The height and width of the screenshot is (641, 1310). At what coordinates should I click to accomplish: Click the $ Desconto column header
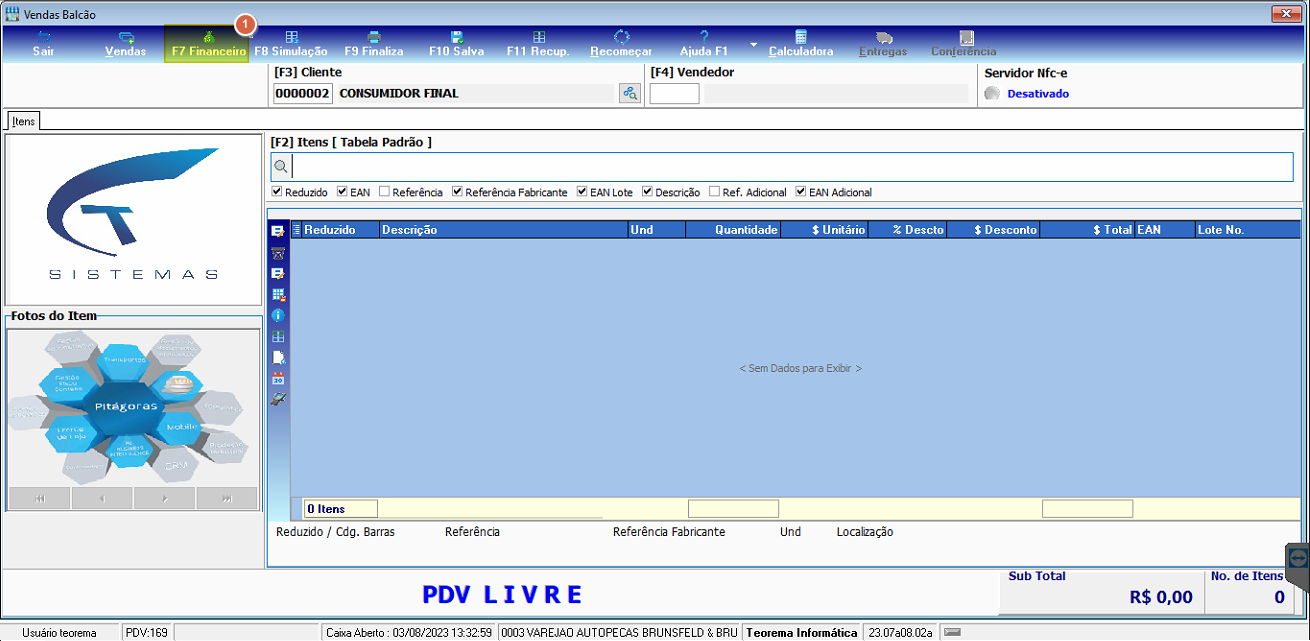(993, 230)
